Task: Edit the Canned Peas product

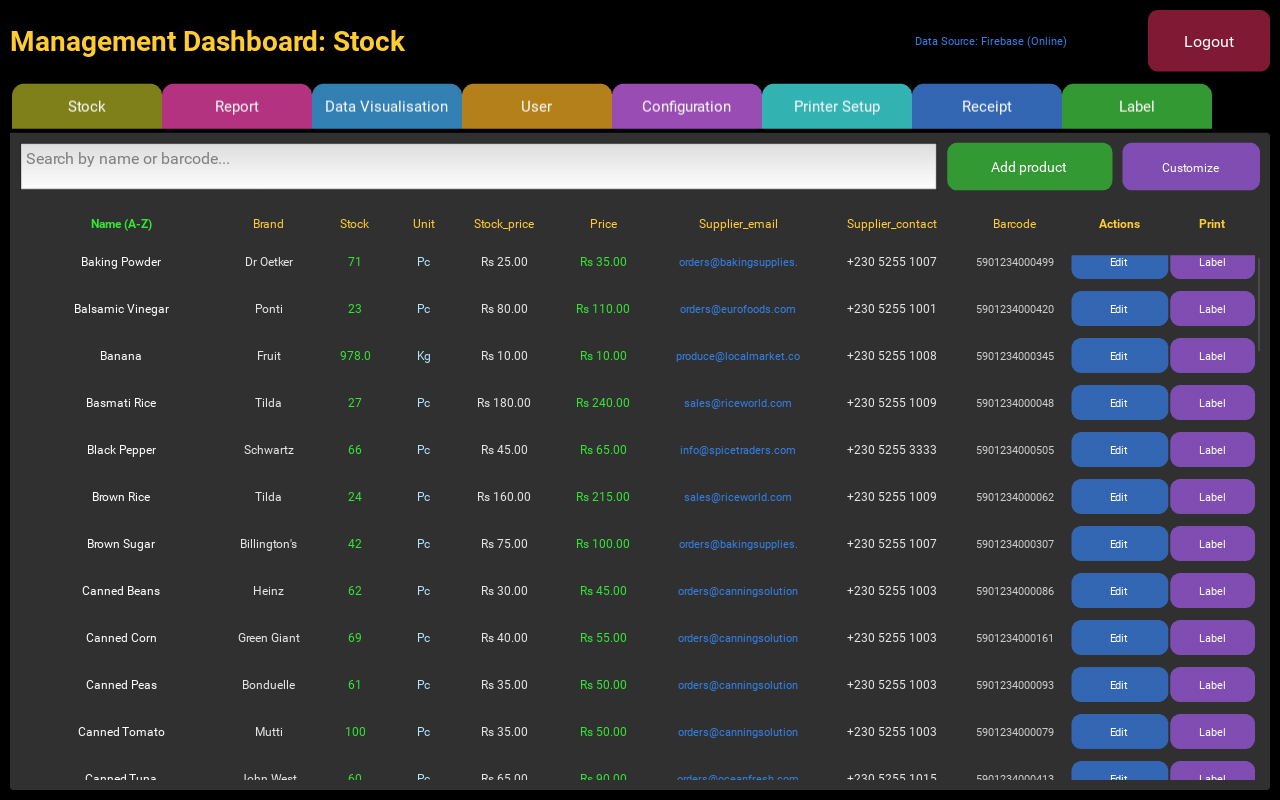Action: pos(1119,685)
